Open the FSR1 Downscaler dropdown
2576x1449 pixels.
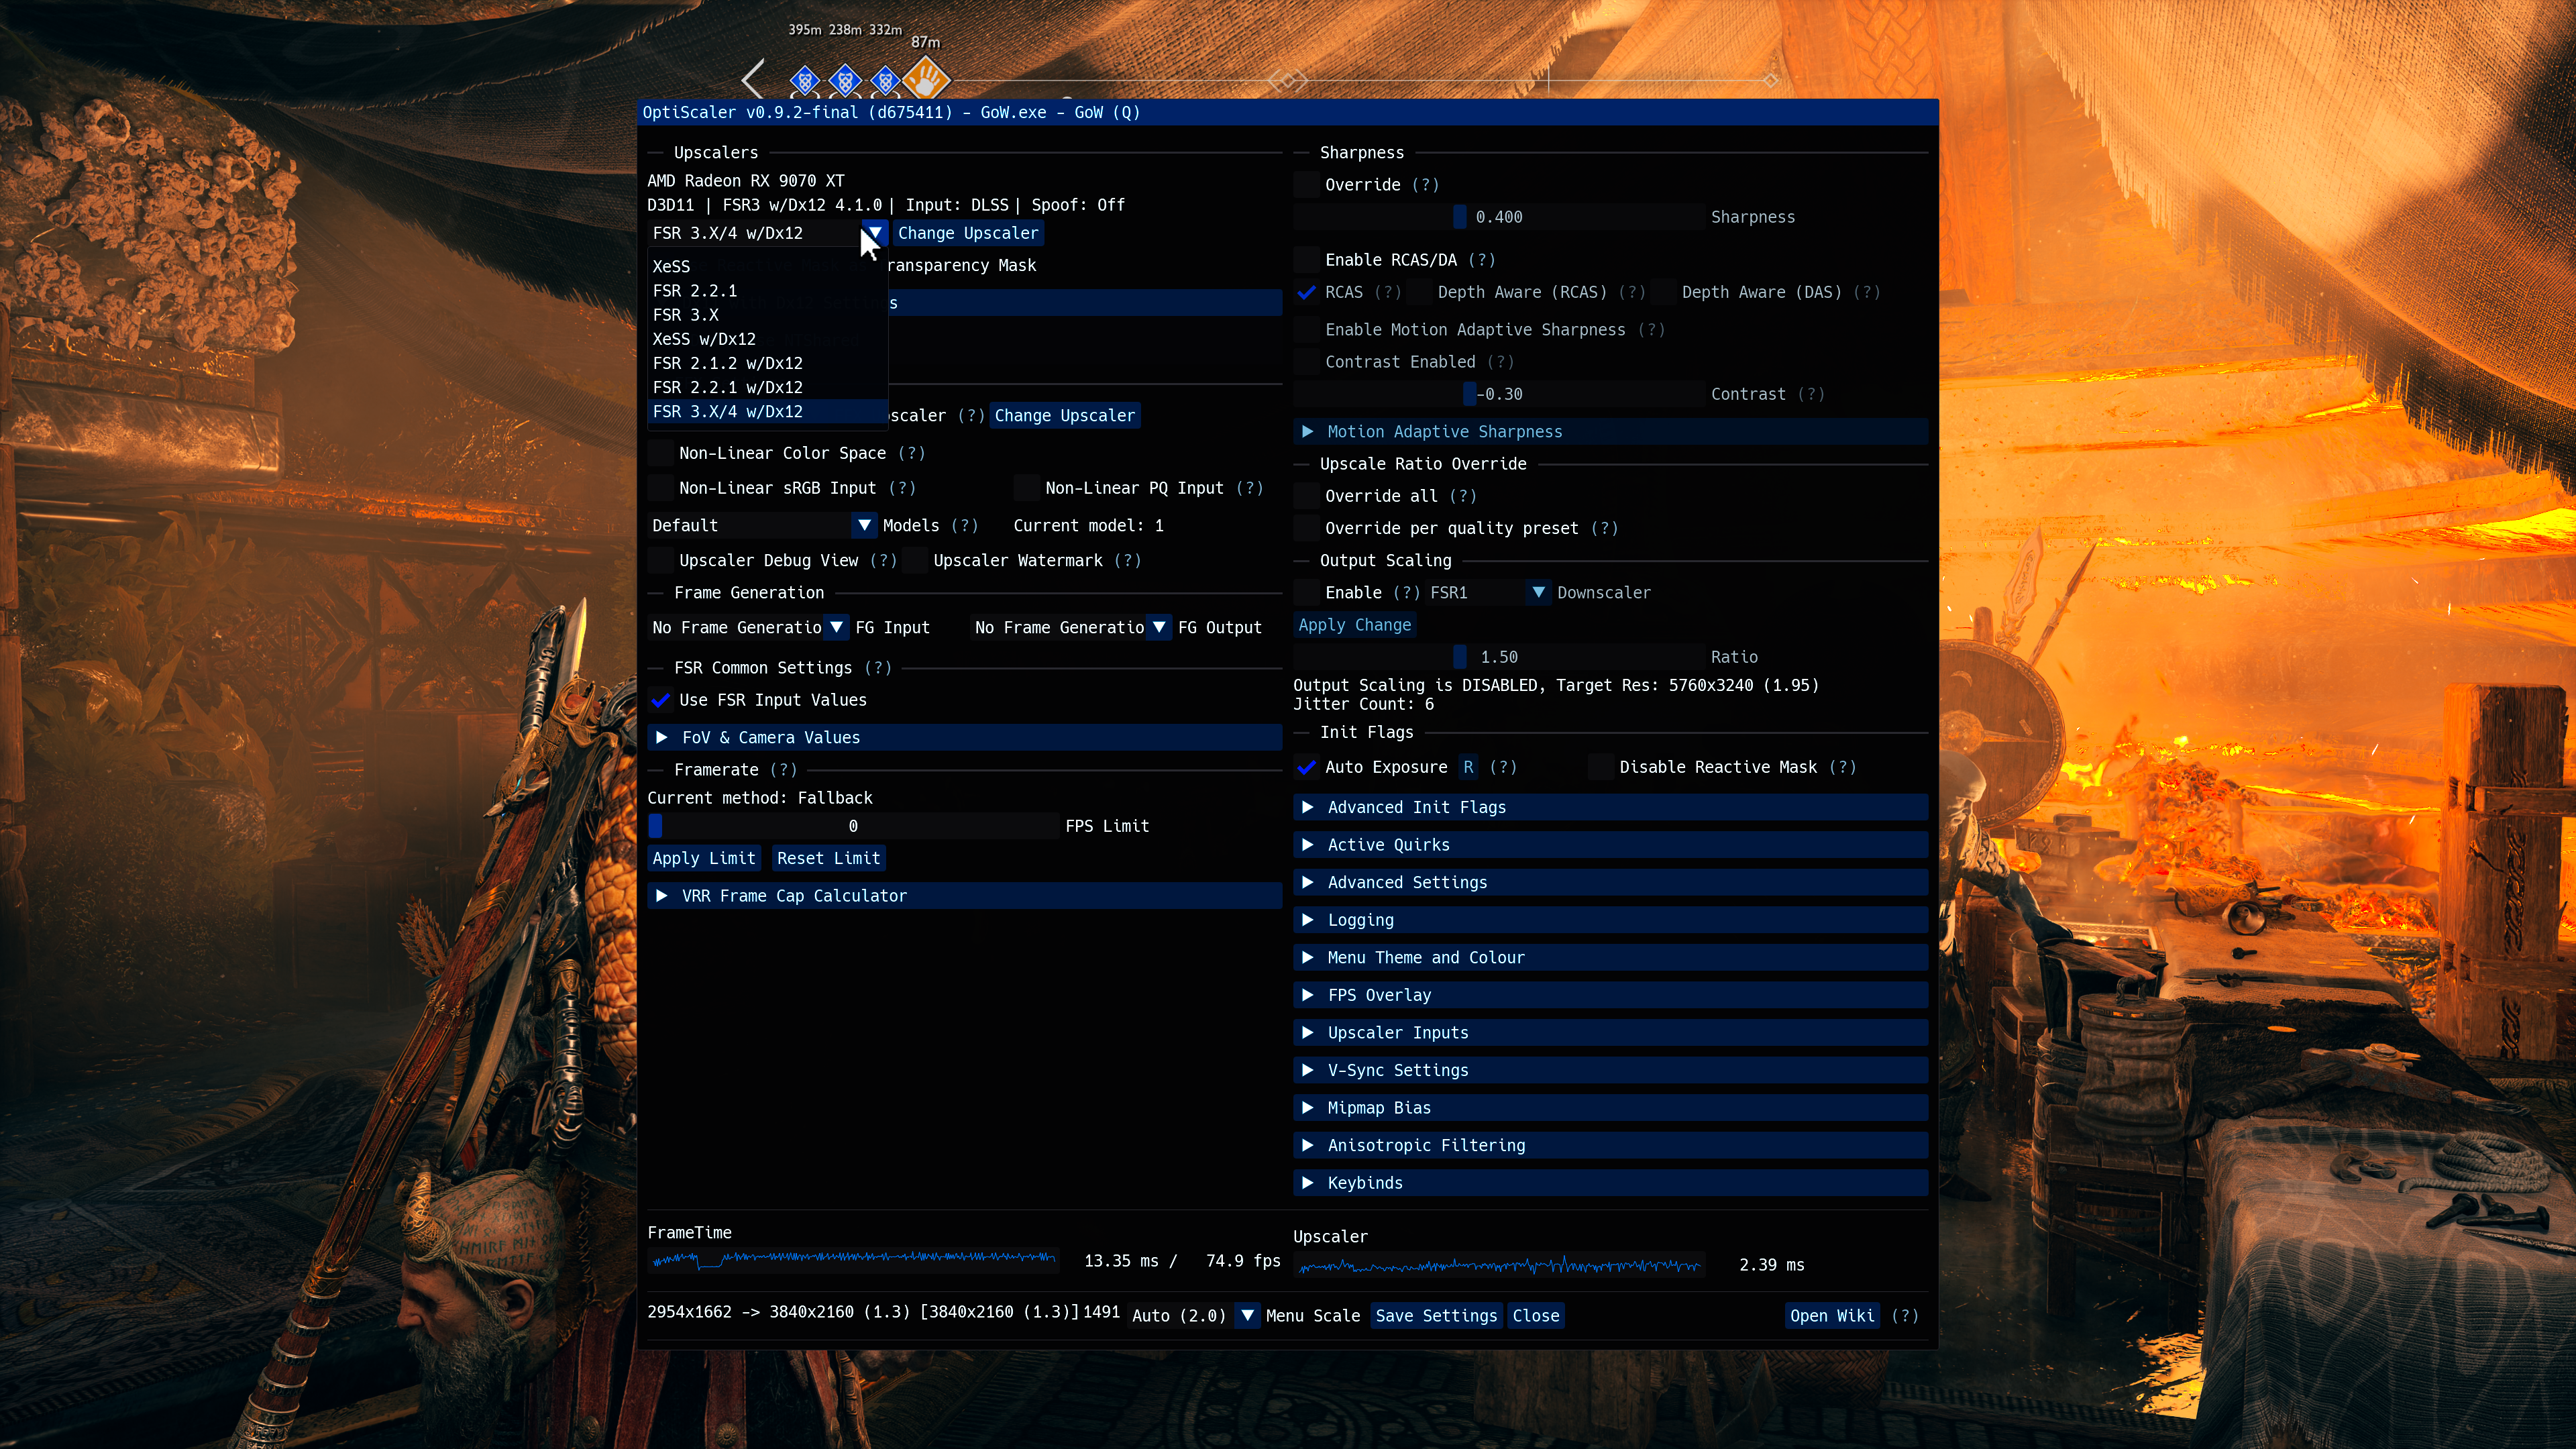[x=1488, y=593]
